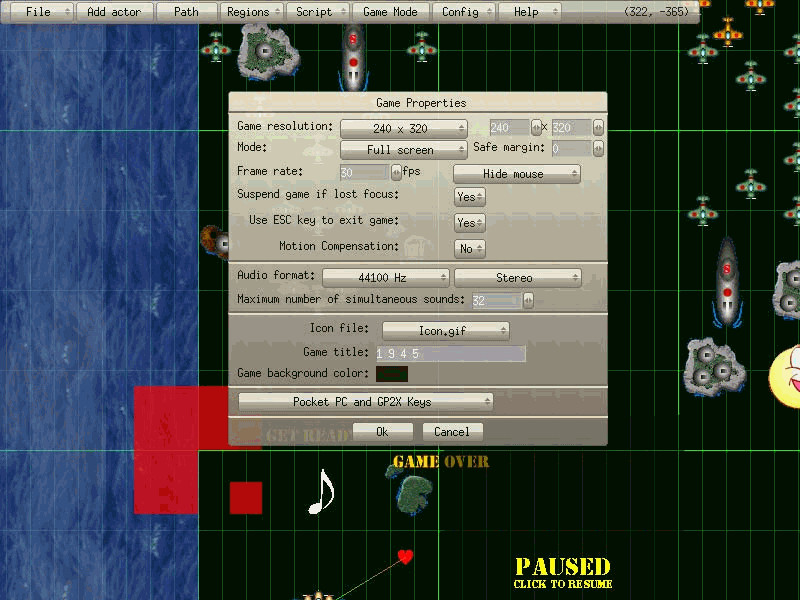Click the Safe margin input field
The image size is (800, 600).
571,148
